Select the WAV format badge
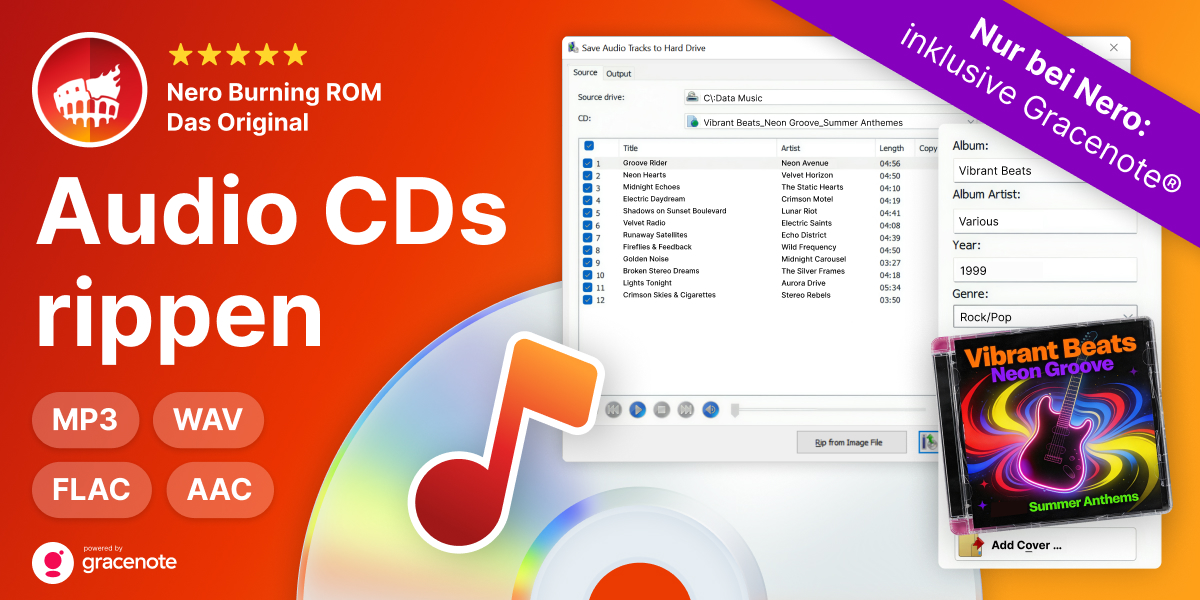 tap(208, 420)
